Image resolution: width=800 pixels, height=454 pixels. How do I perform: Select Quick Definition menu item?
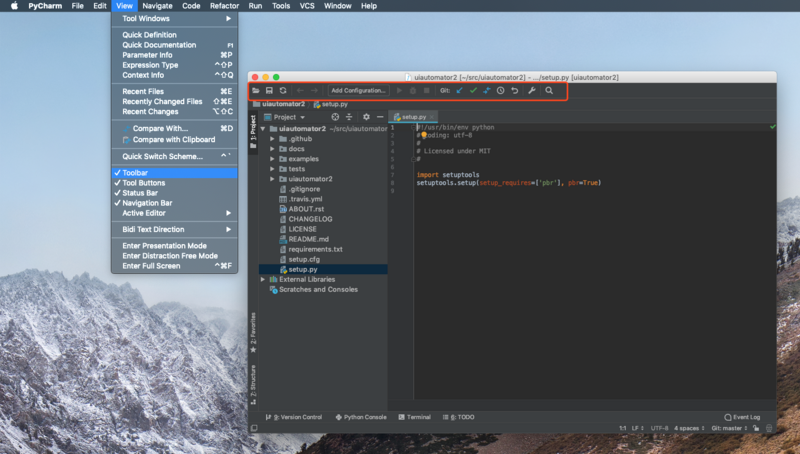coord(174,35)
